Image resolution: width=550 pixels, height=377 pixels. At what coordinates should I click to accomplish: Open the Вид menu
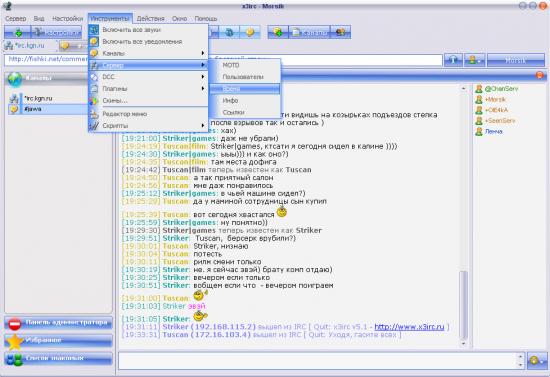point(39,19)
